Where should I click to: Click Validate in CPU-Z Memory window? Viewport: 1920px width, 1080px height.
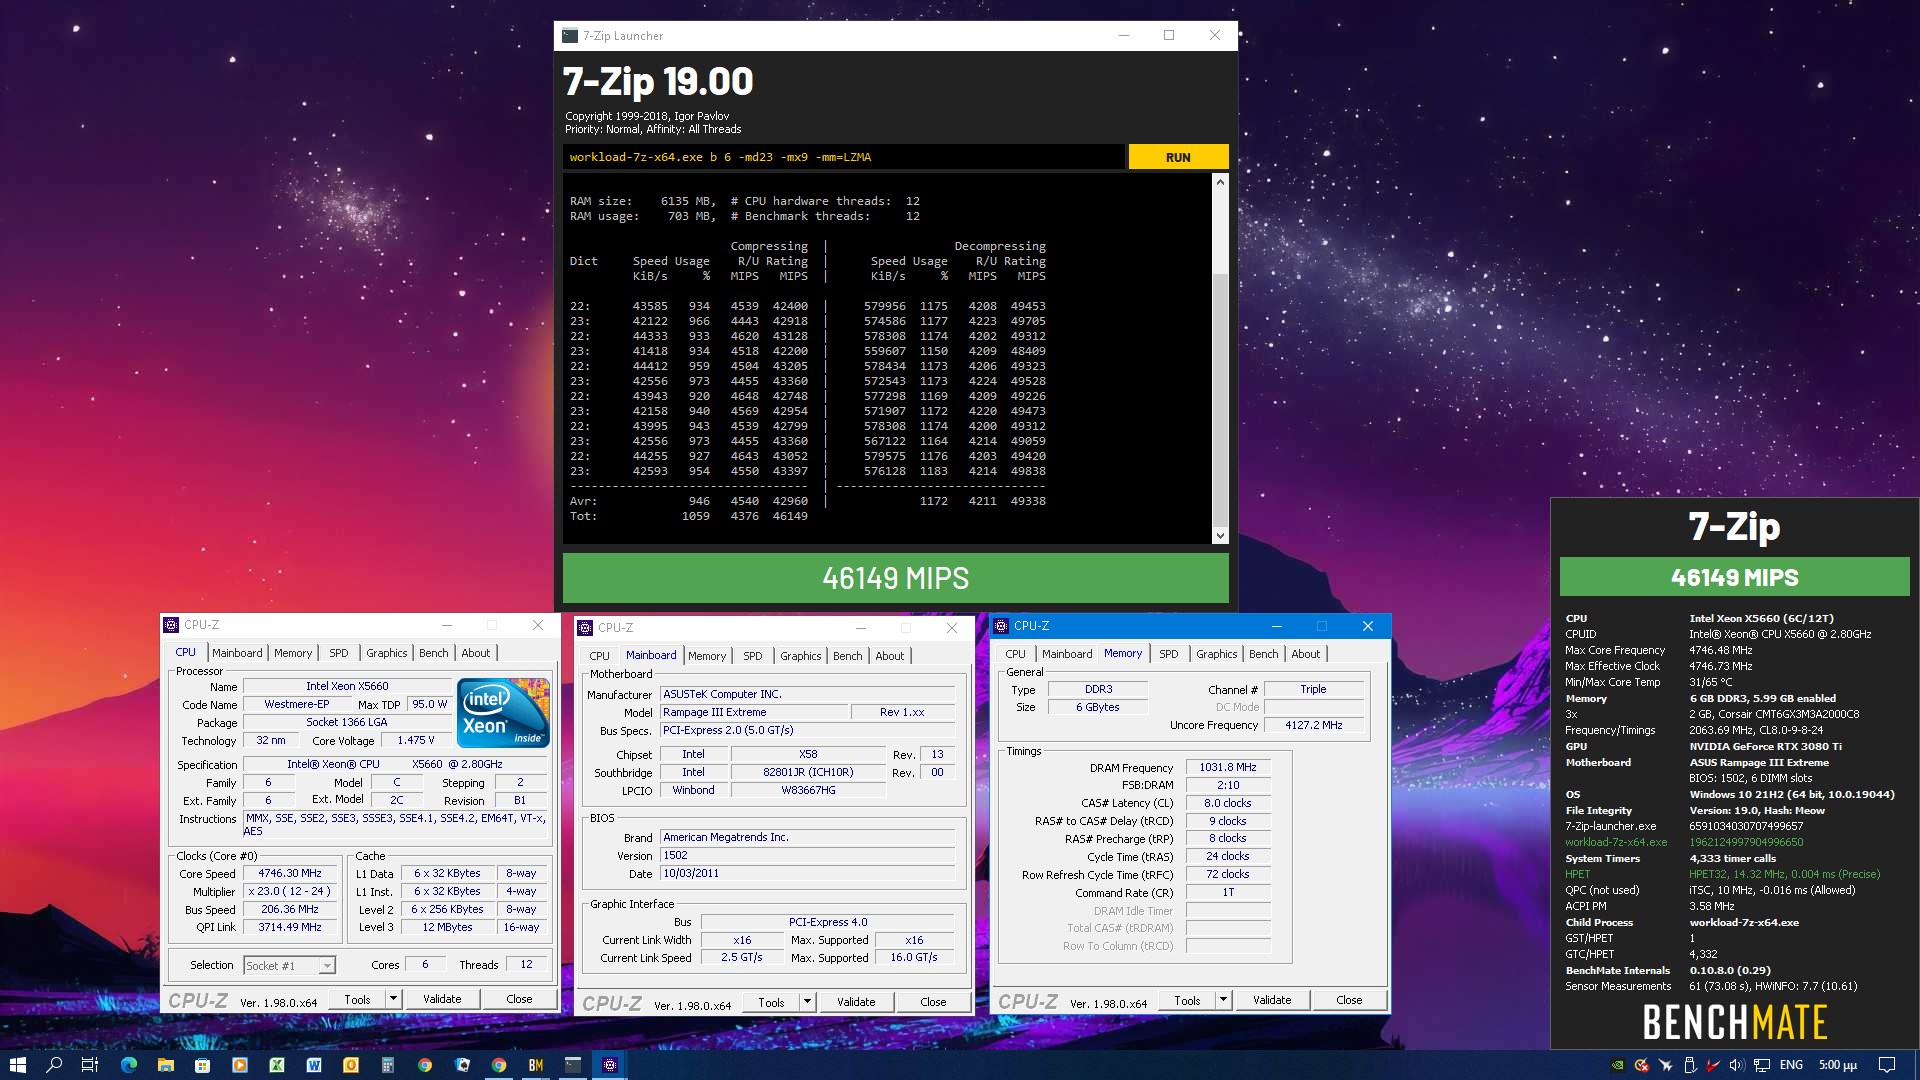1272,1000
